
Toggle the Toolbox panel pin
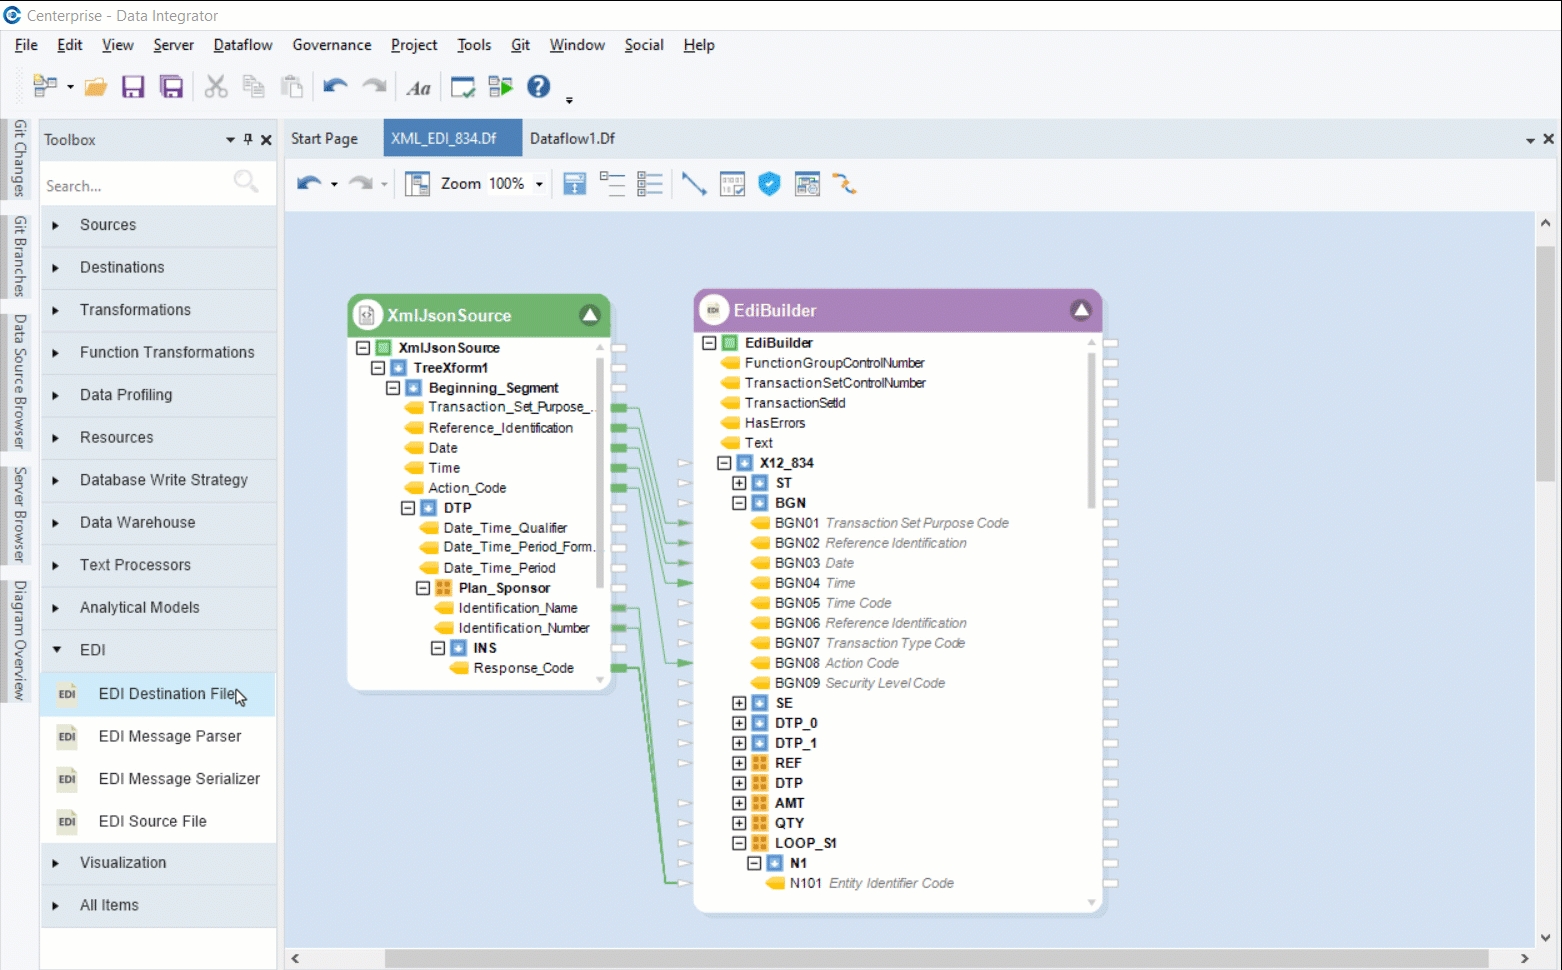tap(248, 140)
